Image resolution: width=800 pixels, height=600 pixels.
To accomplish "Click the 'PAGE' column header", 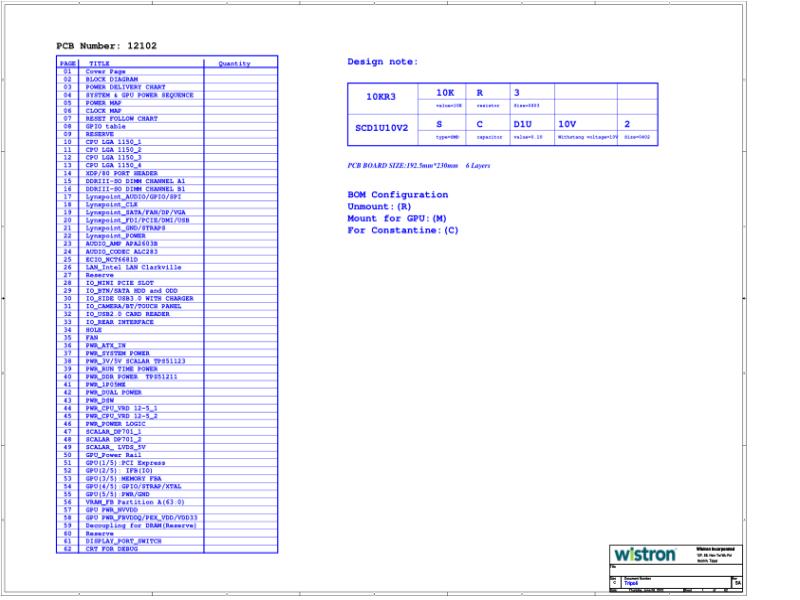I will click(67, 64).
